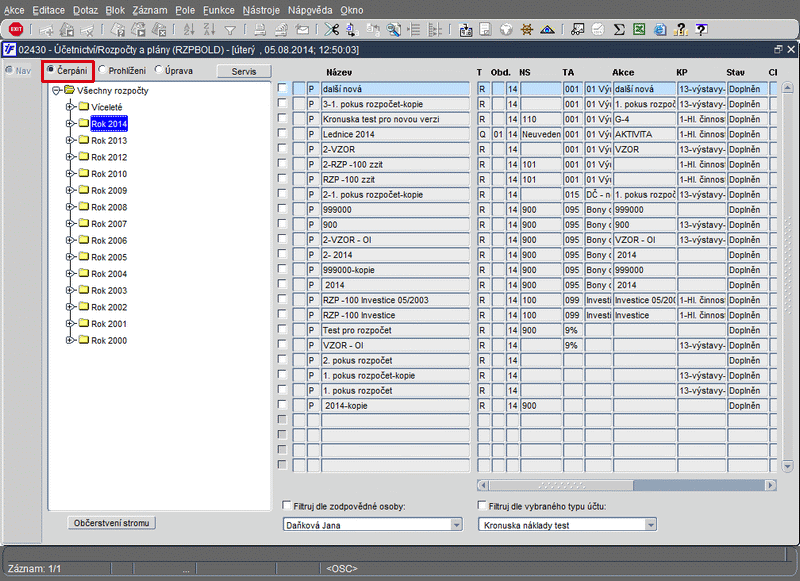Open the Nápověda menu

[x=310, y=10]
